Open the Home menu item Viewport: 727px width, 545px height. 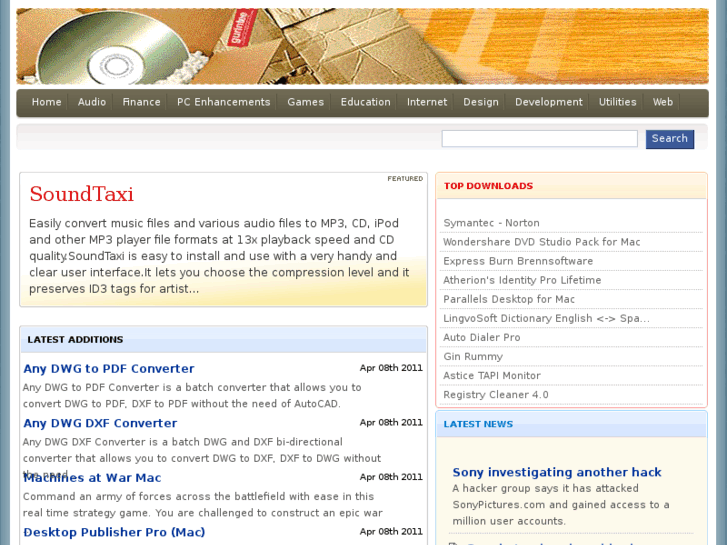(x=46, y=102)
